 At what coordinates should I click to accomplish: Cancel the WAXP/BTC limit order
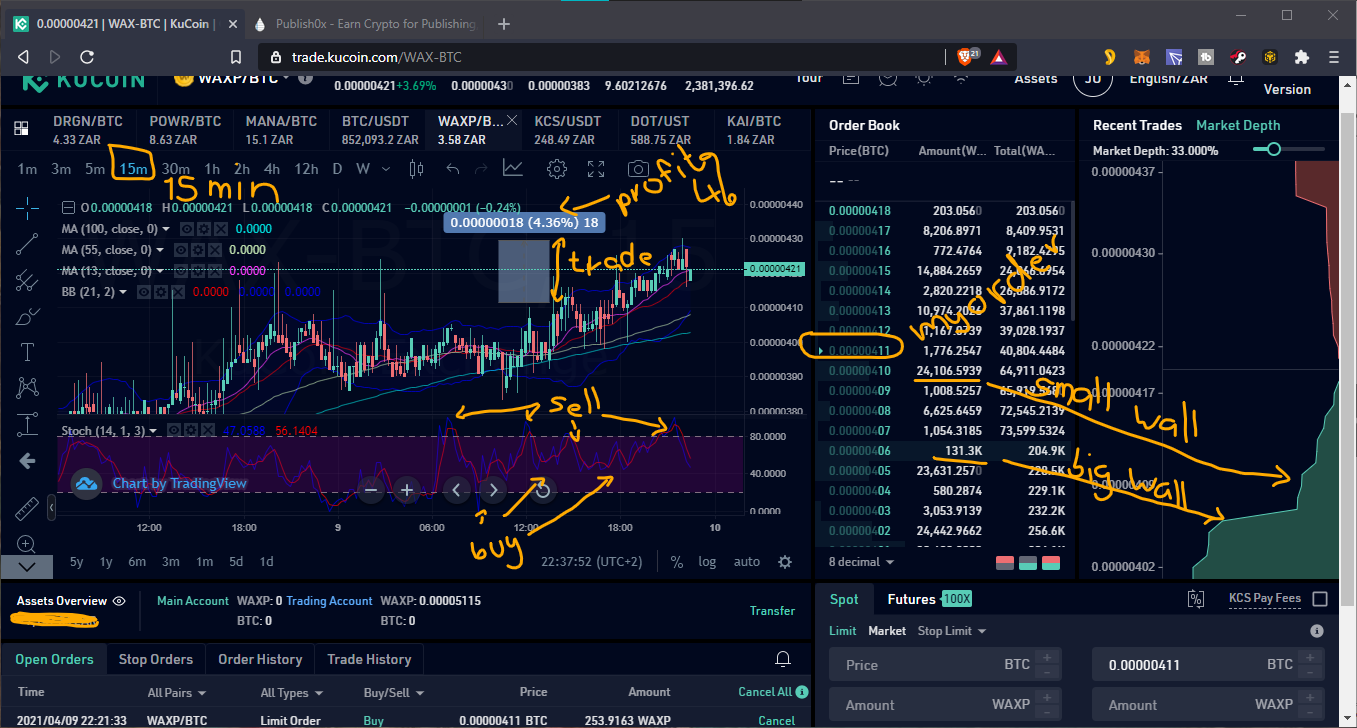777,720
